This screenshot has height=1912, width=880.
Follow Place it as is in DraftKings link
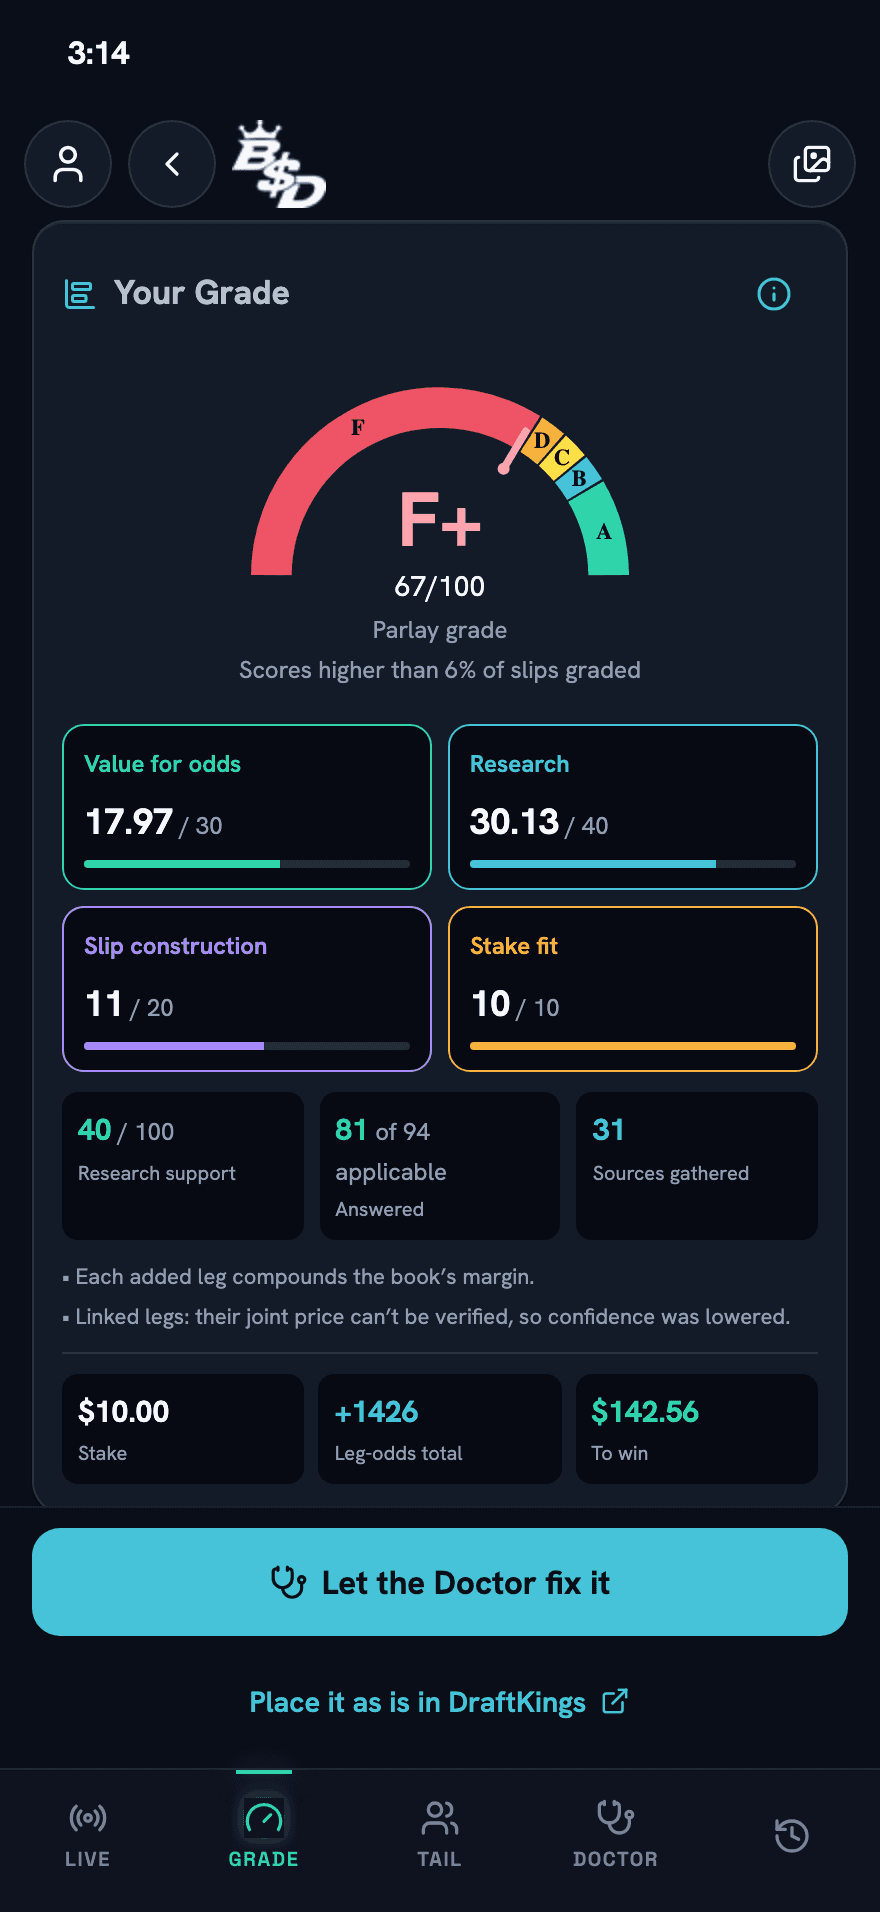point(418,1702)
